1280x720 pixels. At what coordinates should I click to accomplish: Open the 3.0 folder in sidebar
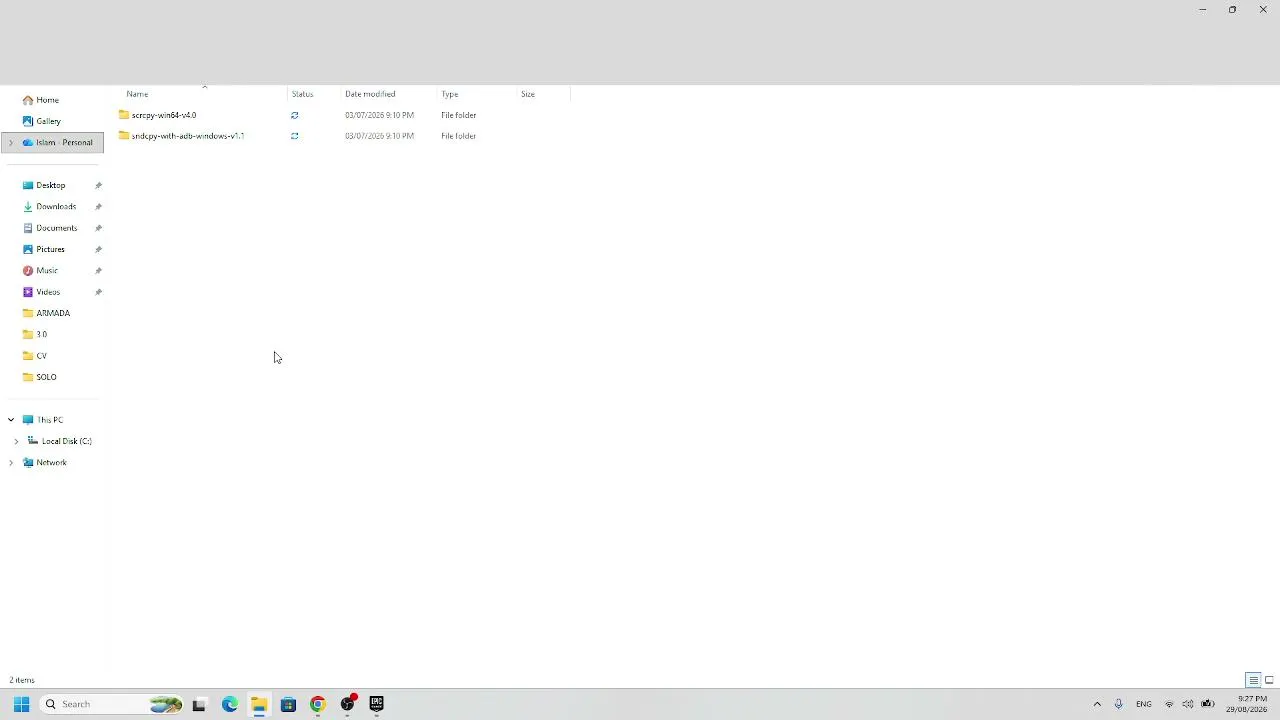tap(41, 334)
